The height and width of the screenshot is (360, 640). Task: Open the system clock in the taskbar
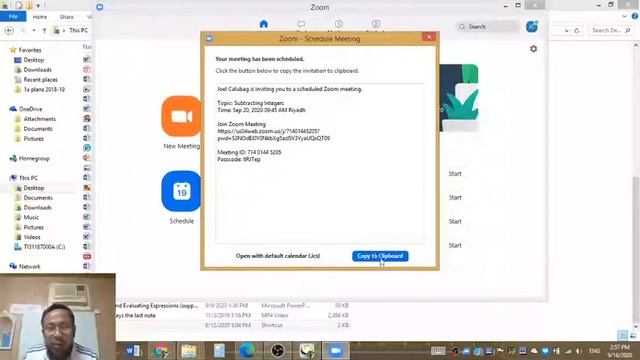[619, 351]
